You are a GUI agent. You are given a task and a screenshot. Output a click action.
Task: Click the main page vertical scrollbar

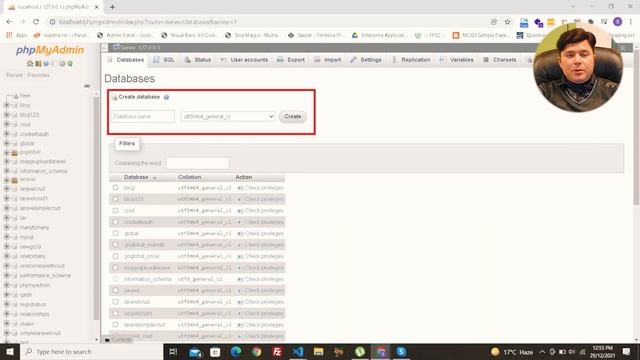coord(636,129)
